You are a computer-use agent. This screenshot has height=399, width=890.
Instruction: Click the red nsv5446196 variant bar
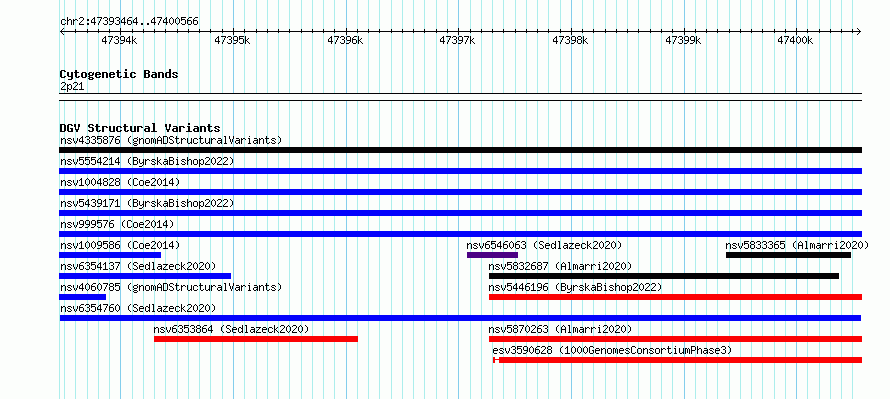675,297
